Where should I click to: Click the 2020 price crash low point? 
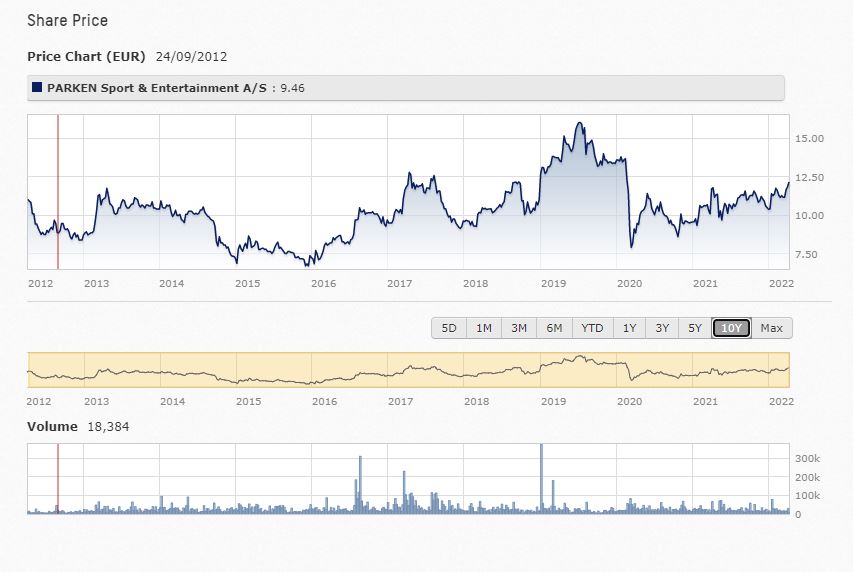point(631,246)
